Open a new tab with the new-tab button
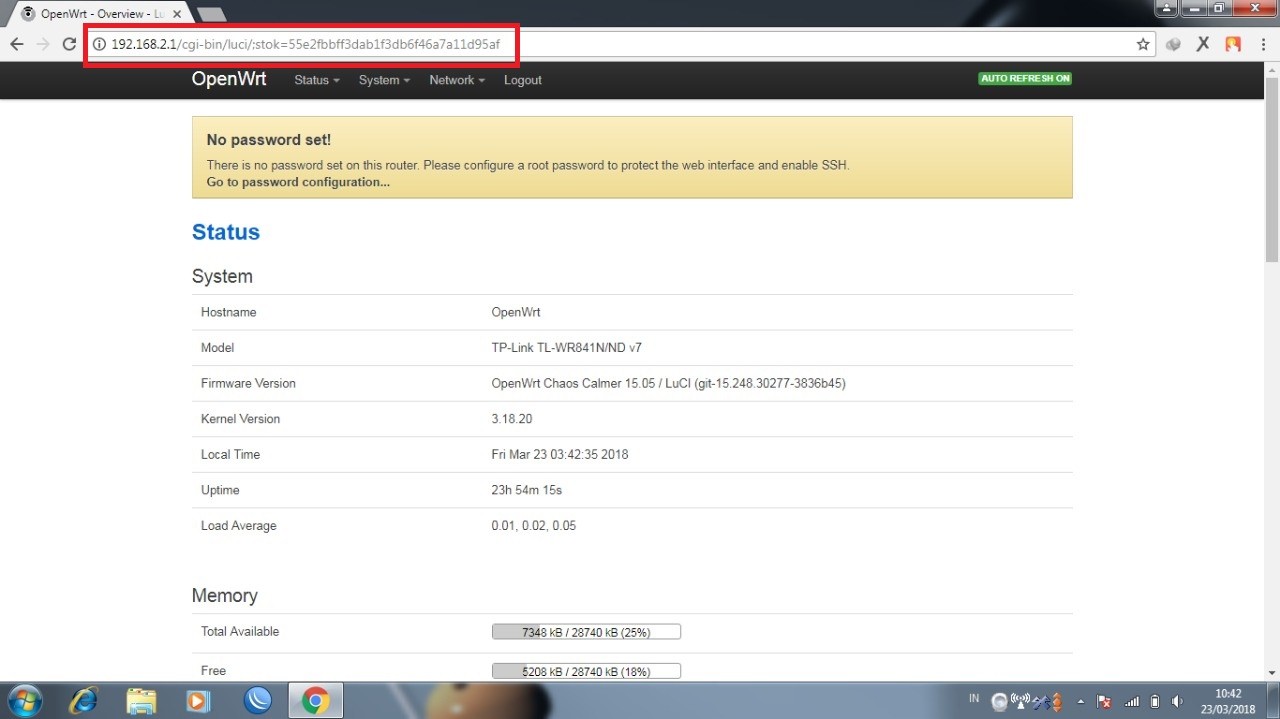The image size is (1280, 719). coord(211,14)
